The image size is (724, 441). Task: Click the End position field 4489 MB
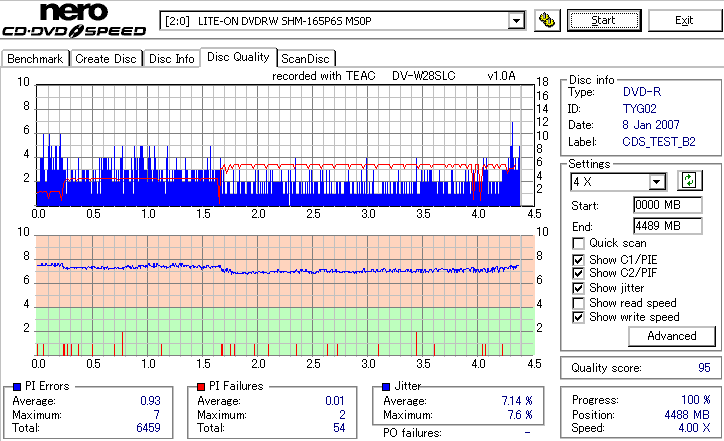668,226
